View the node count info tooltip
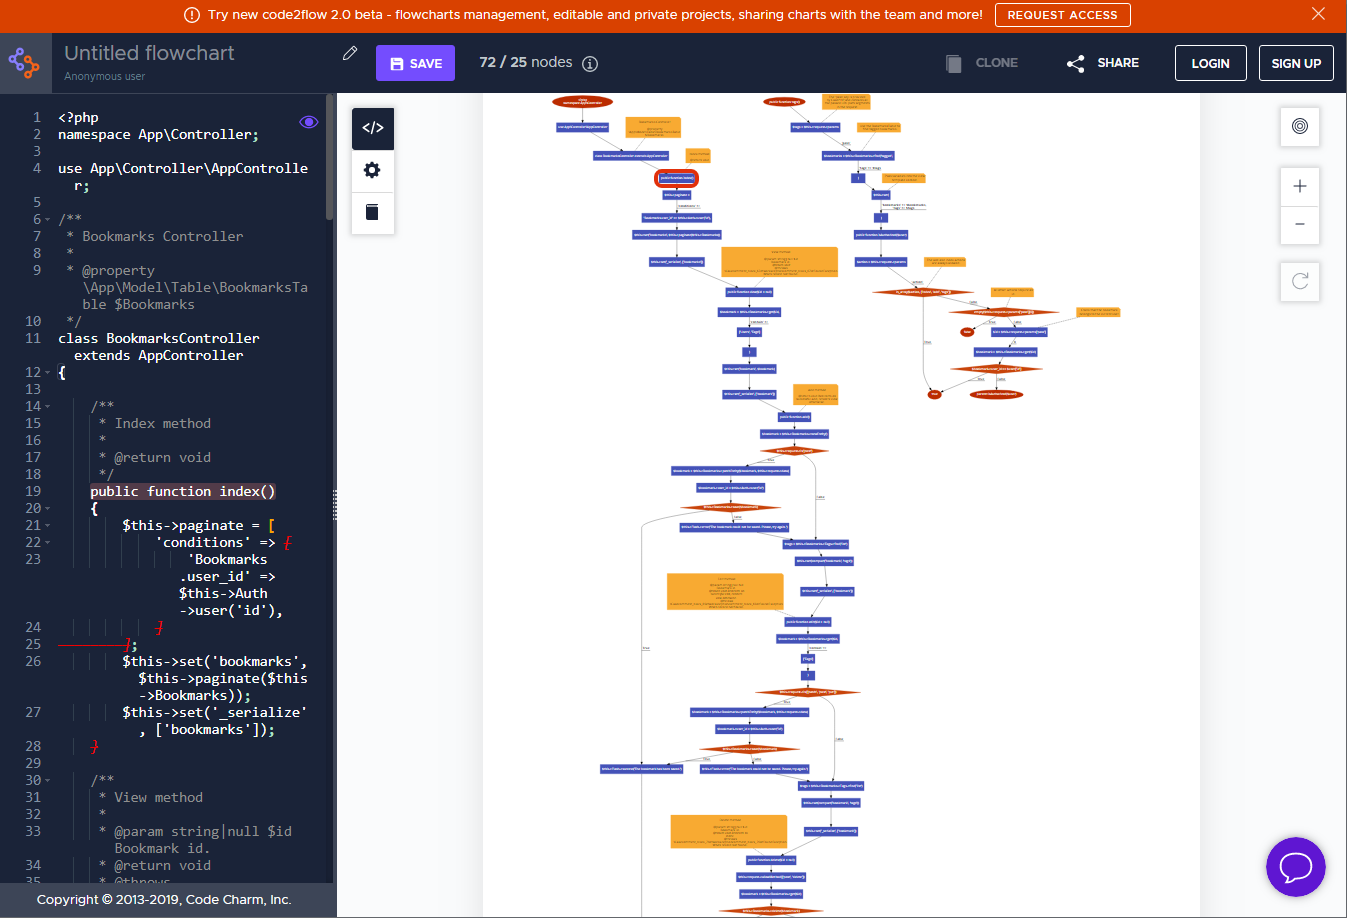The image size is (1347, 918). pyautogui.click(x=590, y=63)
